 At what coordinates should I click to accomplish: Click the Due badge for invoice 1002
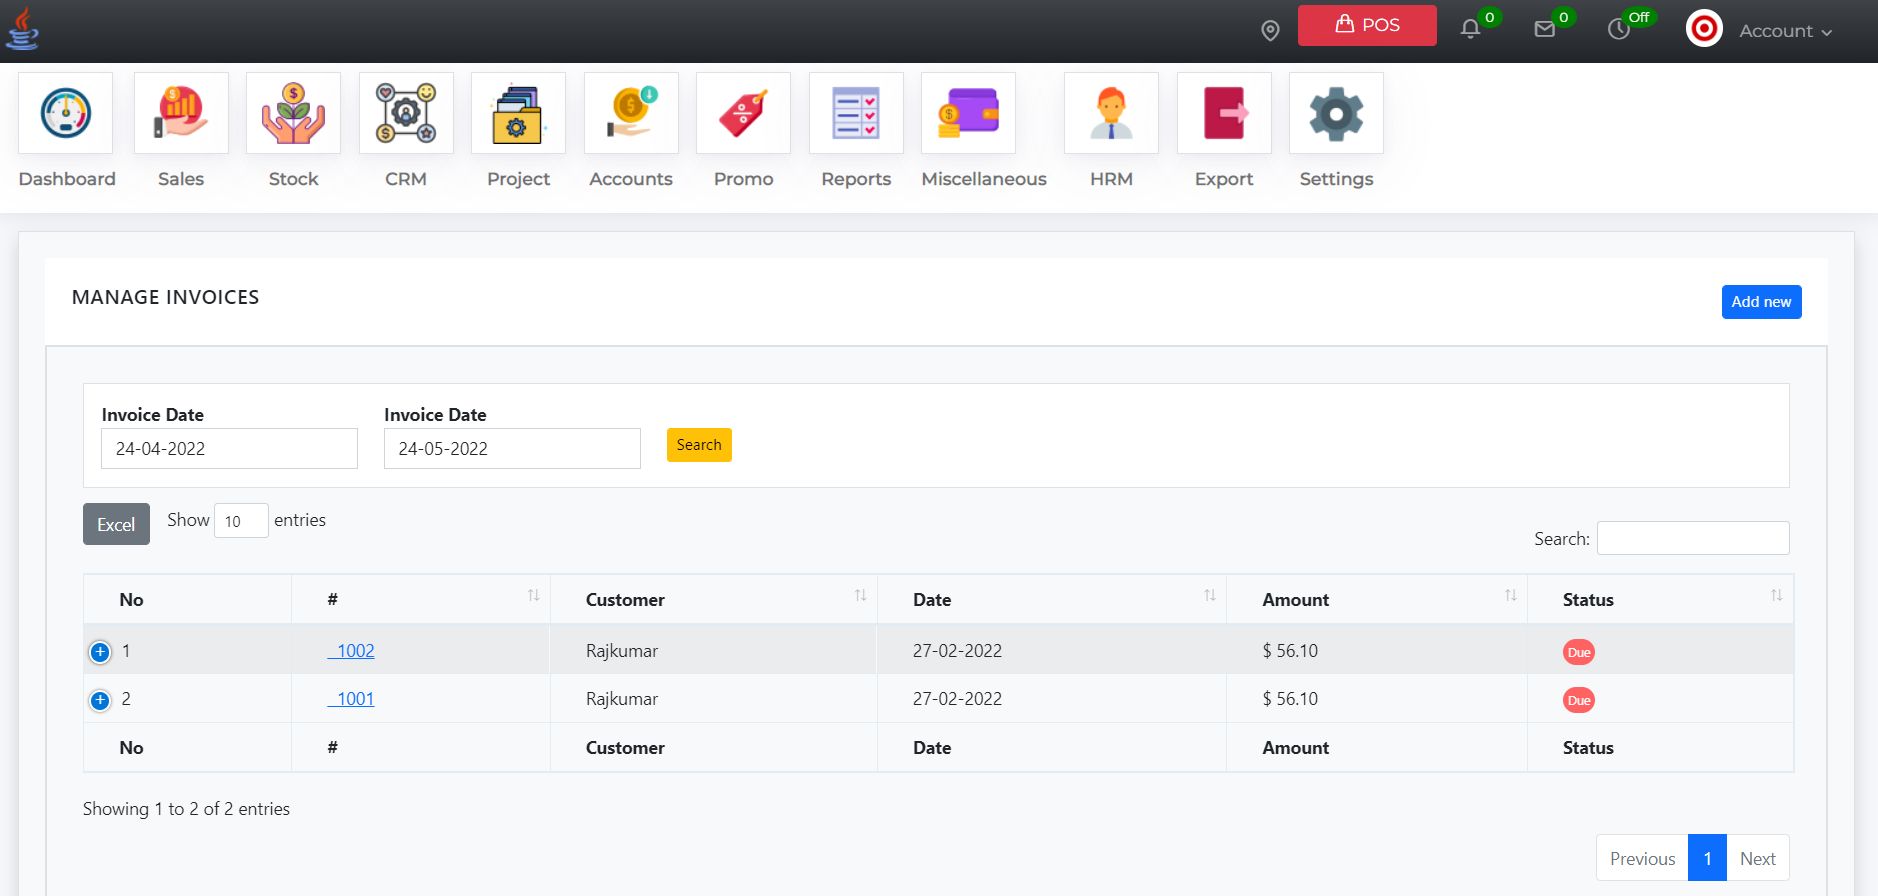pos(1579,652)
